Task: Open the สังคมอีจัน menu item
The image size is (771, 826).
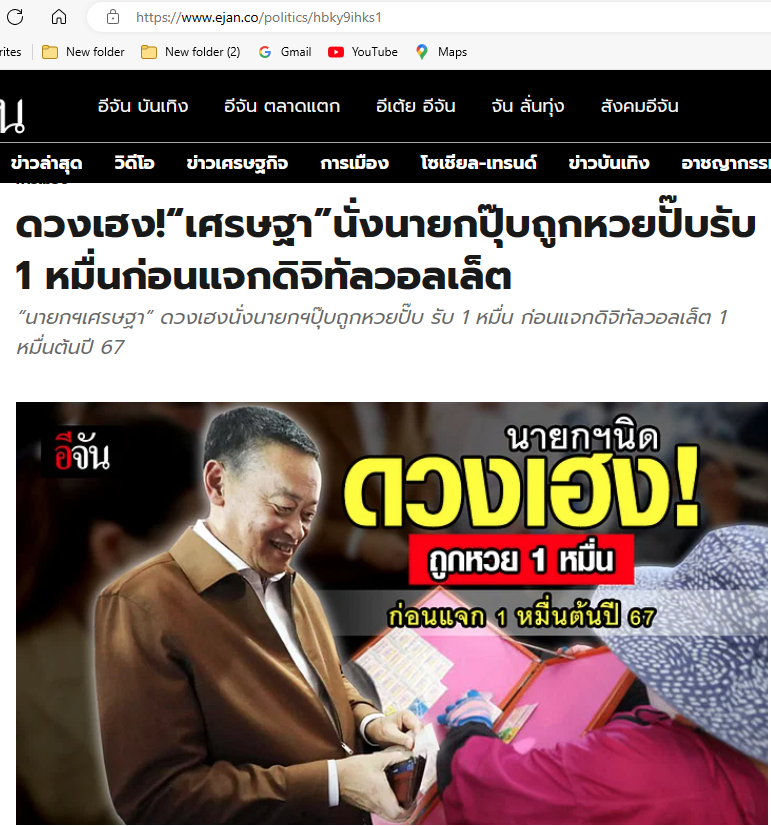Action: [x=639, y=106]
